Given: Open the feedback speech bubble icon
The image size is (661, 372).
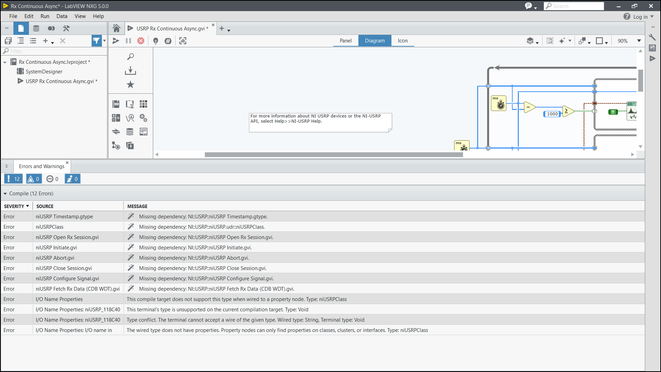Looking at the screenshot, I should tap(529, 6).
